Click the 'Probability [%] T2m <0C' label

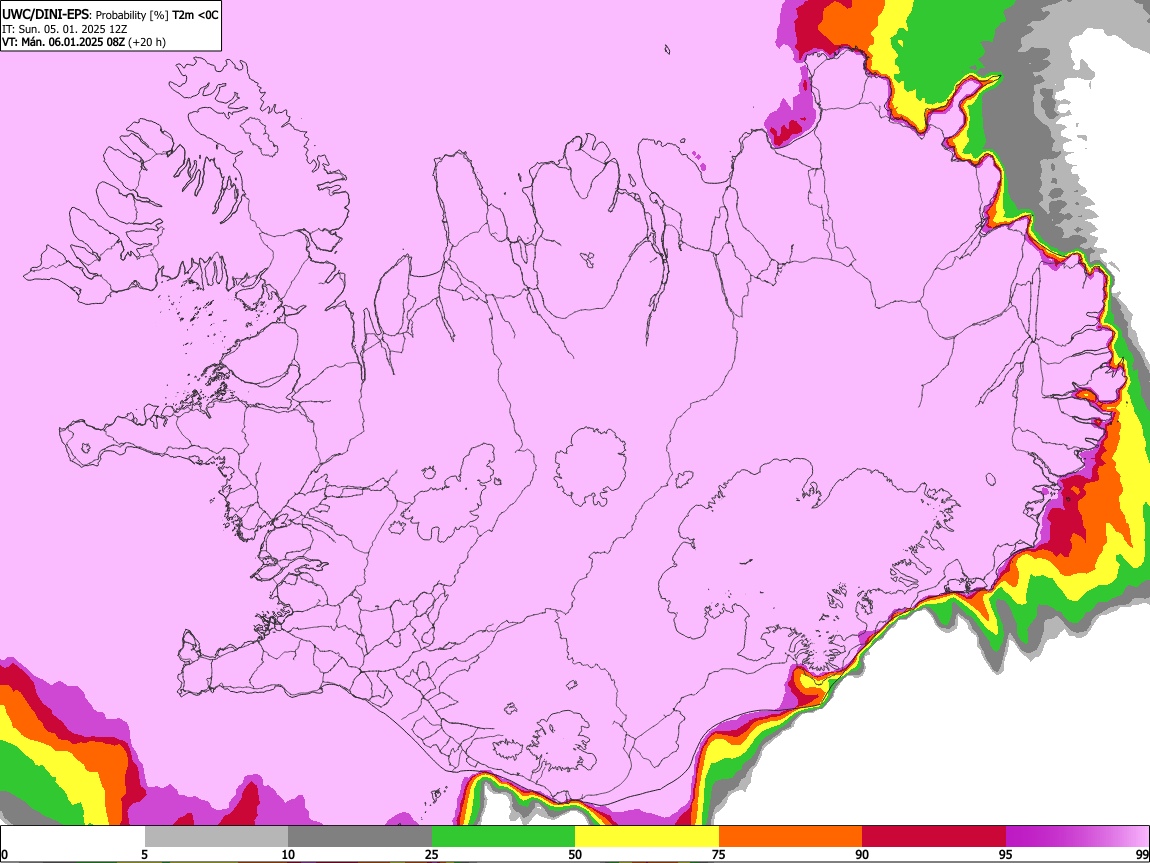point(157,15)
